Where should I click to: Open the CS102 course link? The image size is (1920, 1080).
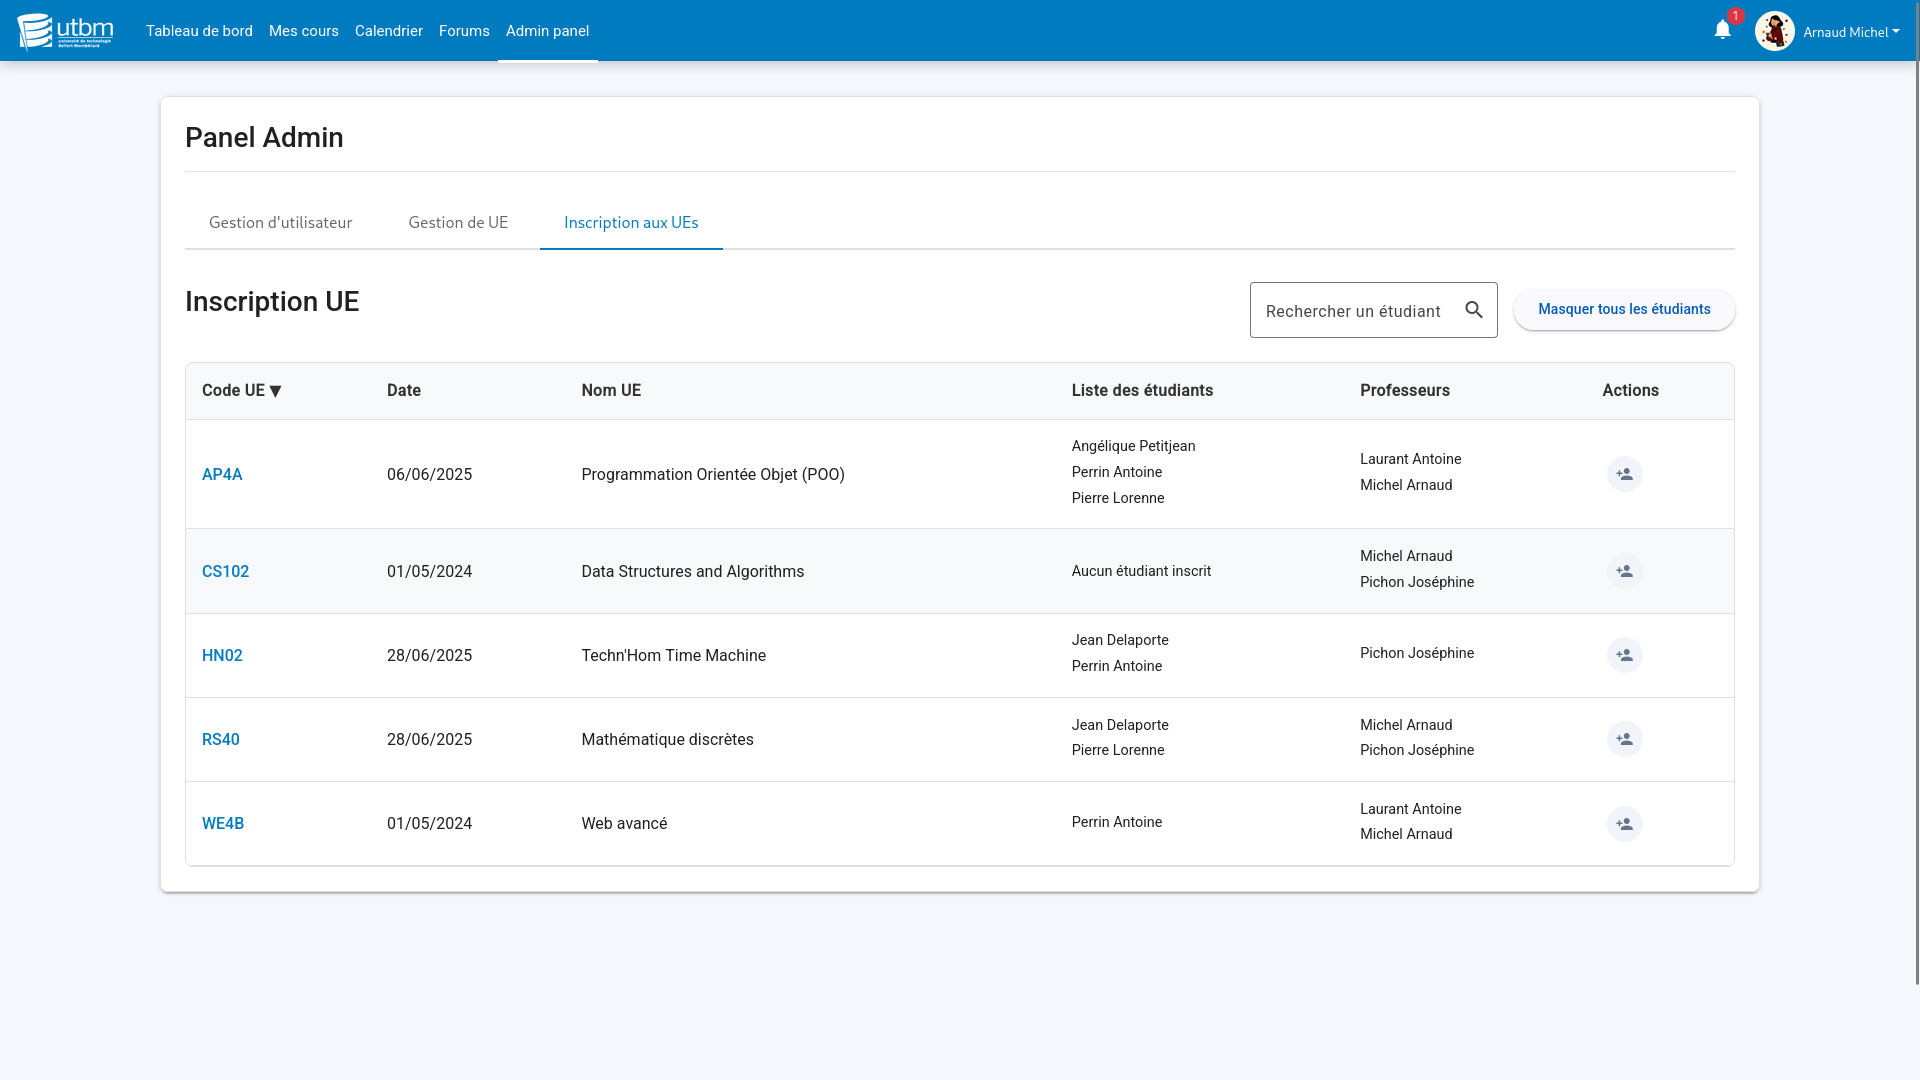coord(225,572)
